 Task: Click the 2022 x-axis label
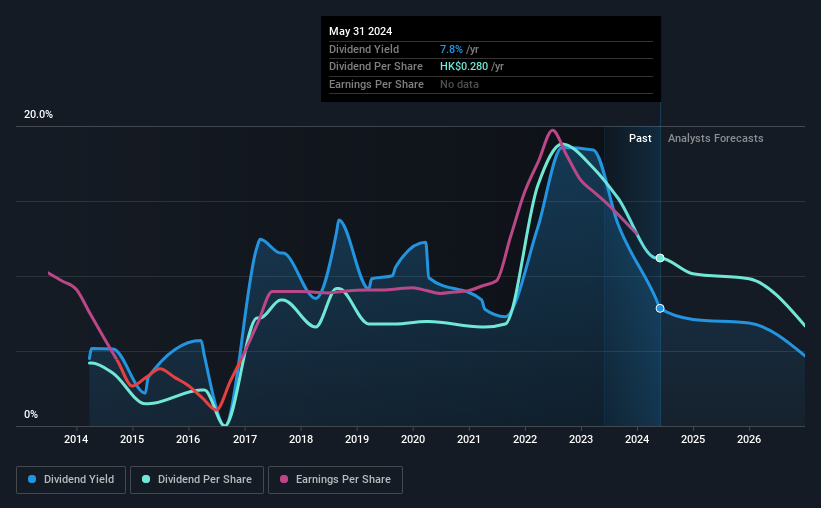pyautogui.click(x=525, y=439)
